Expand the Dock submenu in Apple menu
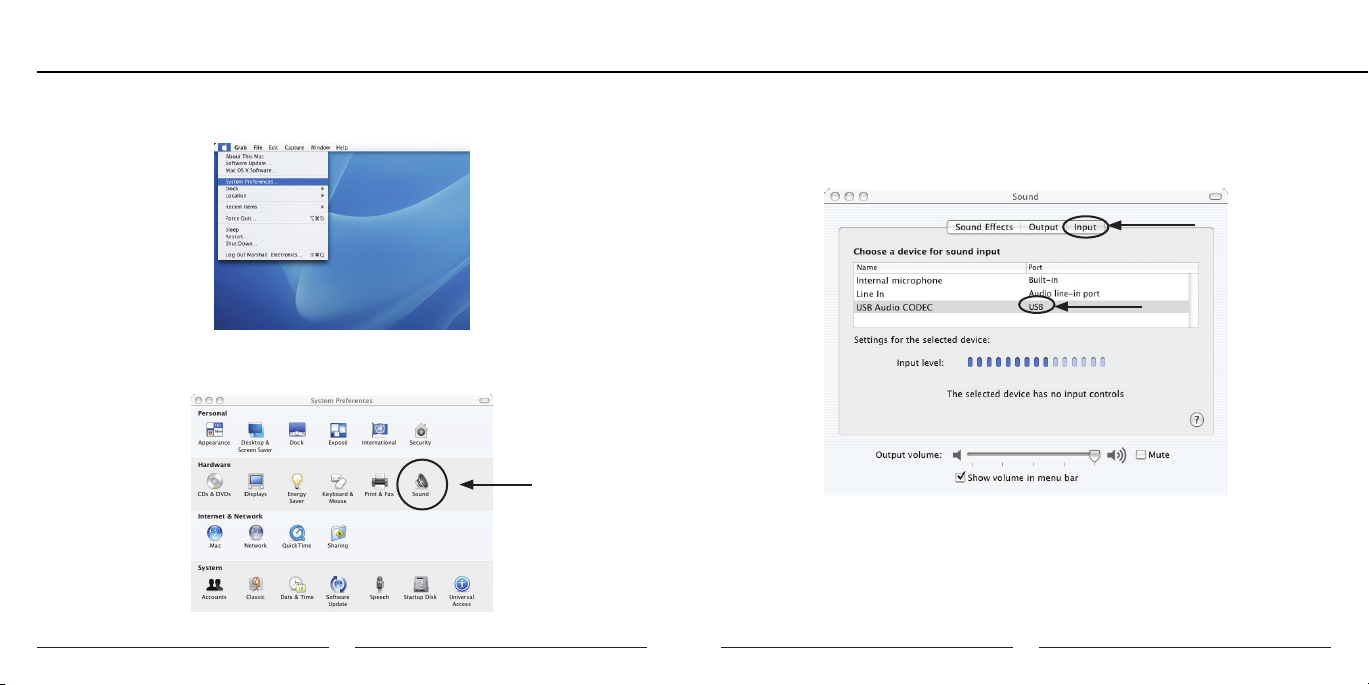The image size is (1369, 685). click(x=273, y=189)
